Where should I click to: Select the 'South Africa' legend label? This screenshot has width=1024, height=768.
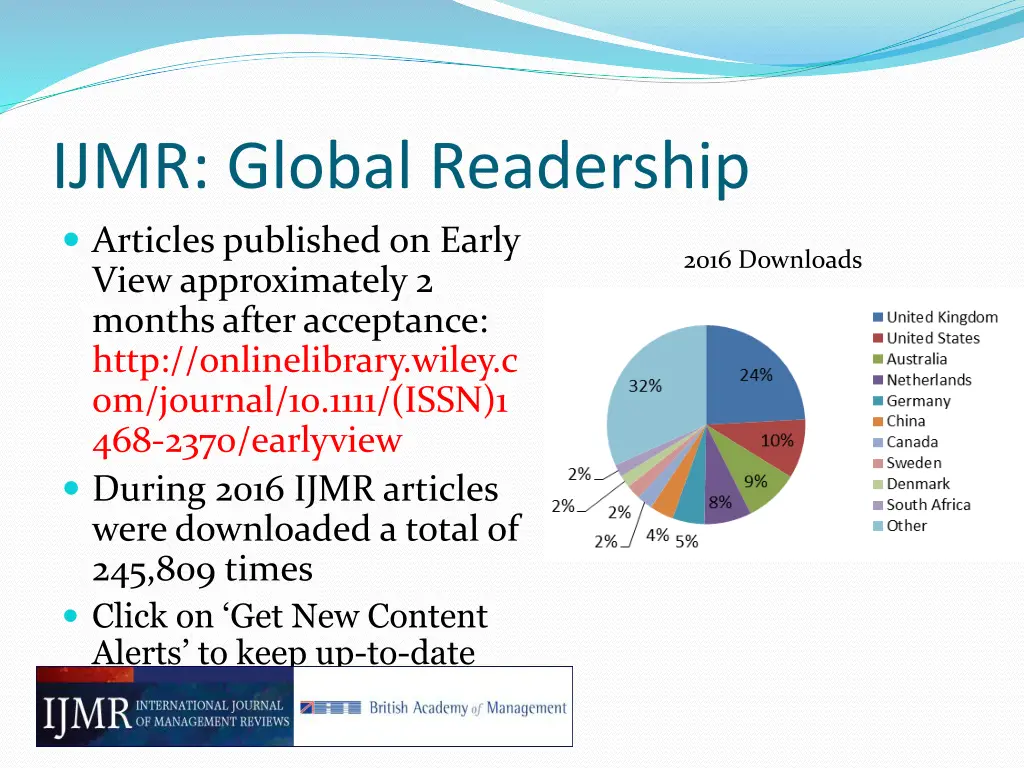(928, 505)
